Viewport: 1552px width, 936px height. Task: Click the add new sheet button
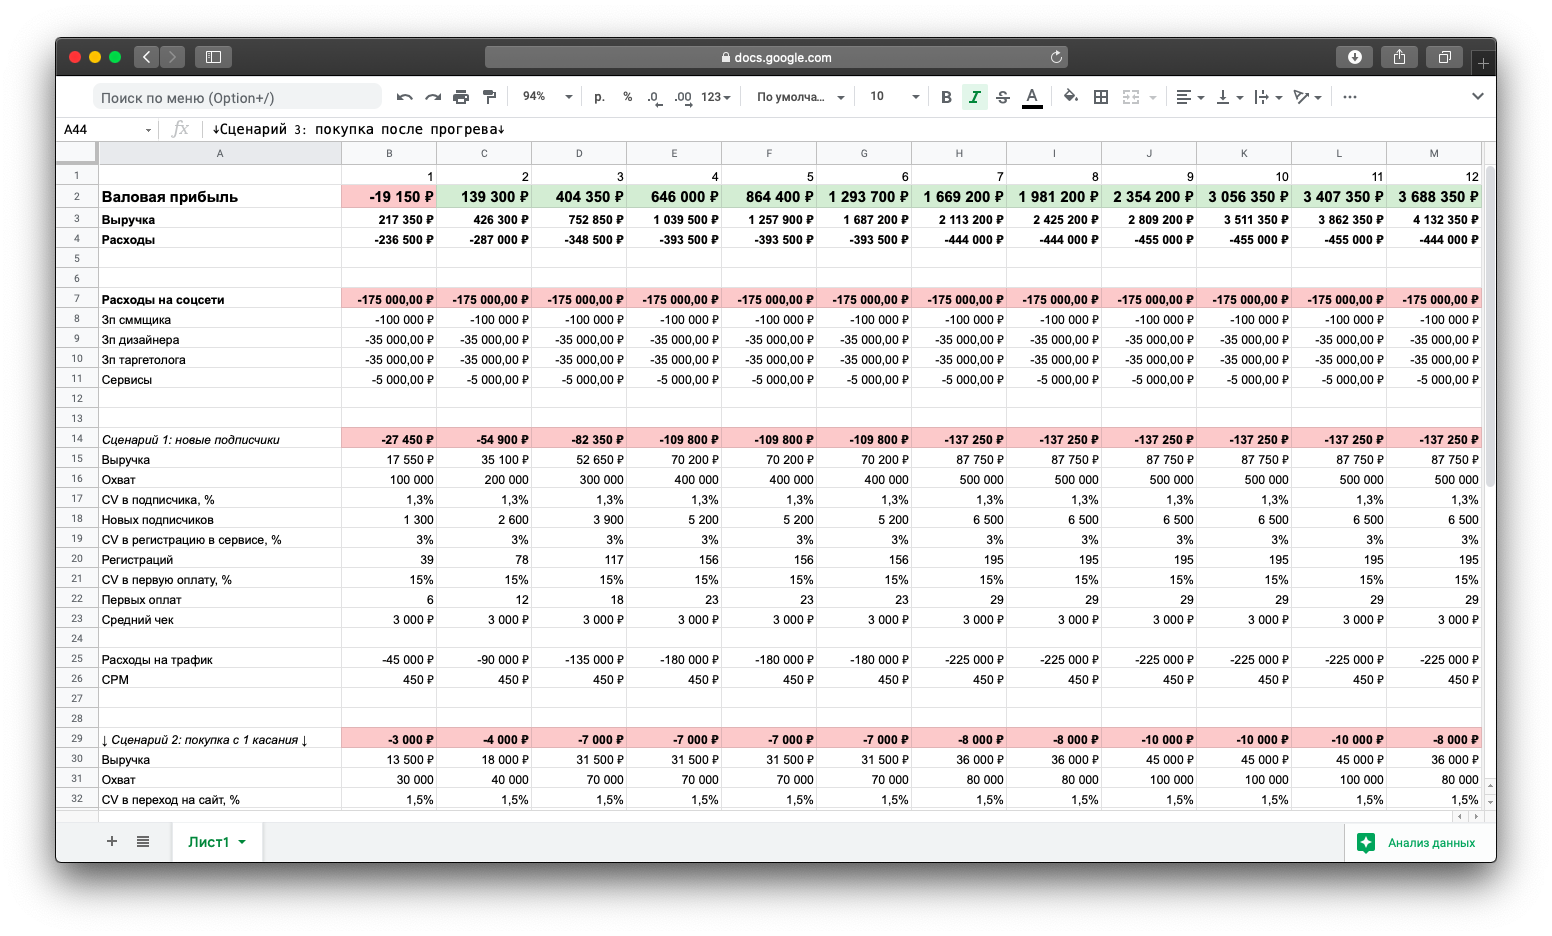click(x=112, y=842)
